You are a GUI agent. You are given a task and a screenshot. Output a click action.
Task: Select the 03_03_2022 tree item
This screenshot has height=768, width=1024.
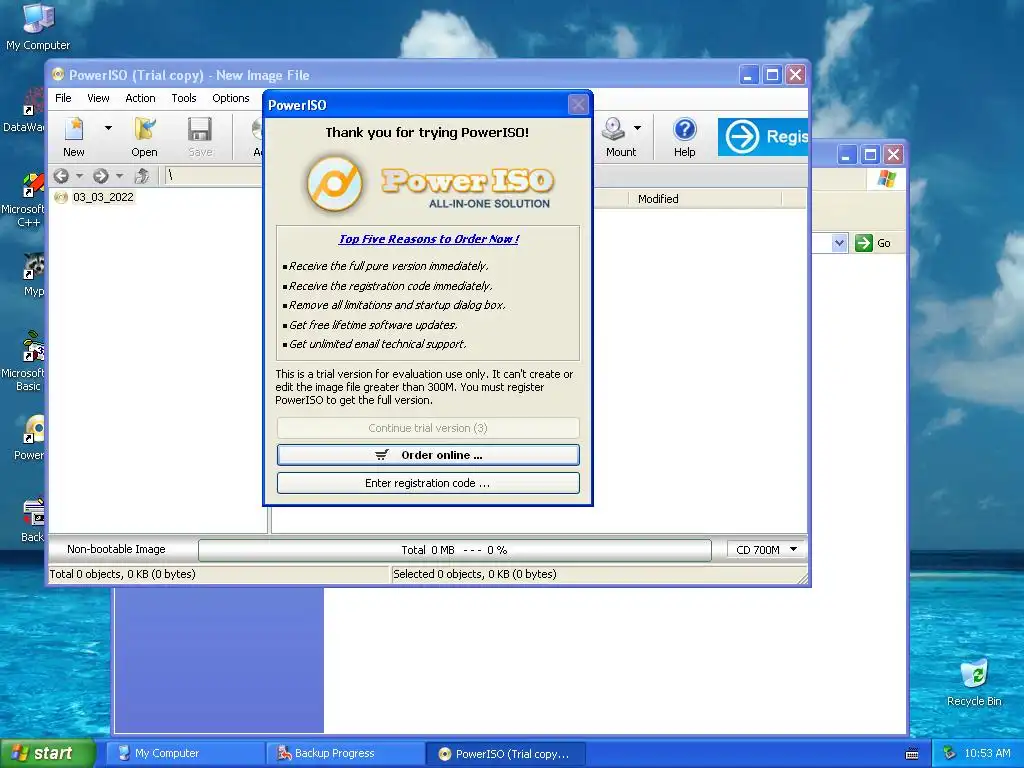[x=103, y=197]
